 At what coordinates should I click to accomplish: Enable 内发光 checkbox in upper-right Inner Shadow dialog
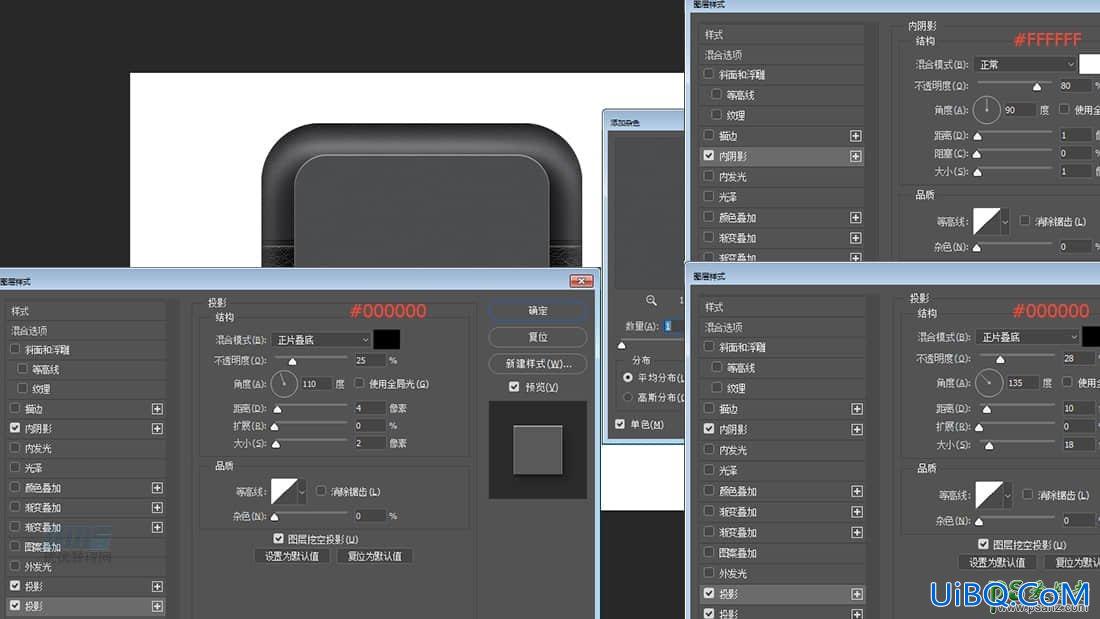709,176
